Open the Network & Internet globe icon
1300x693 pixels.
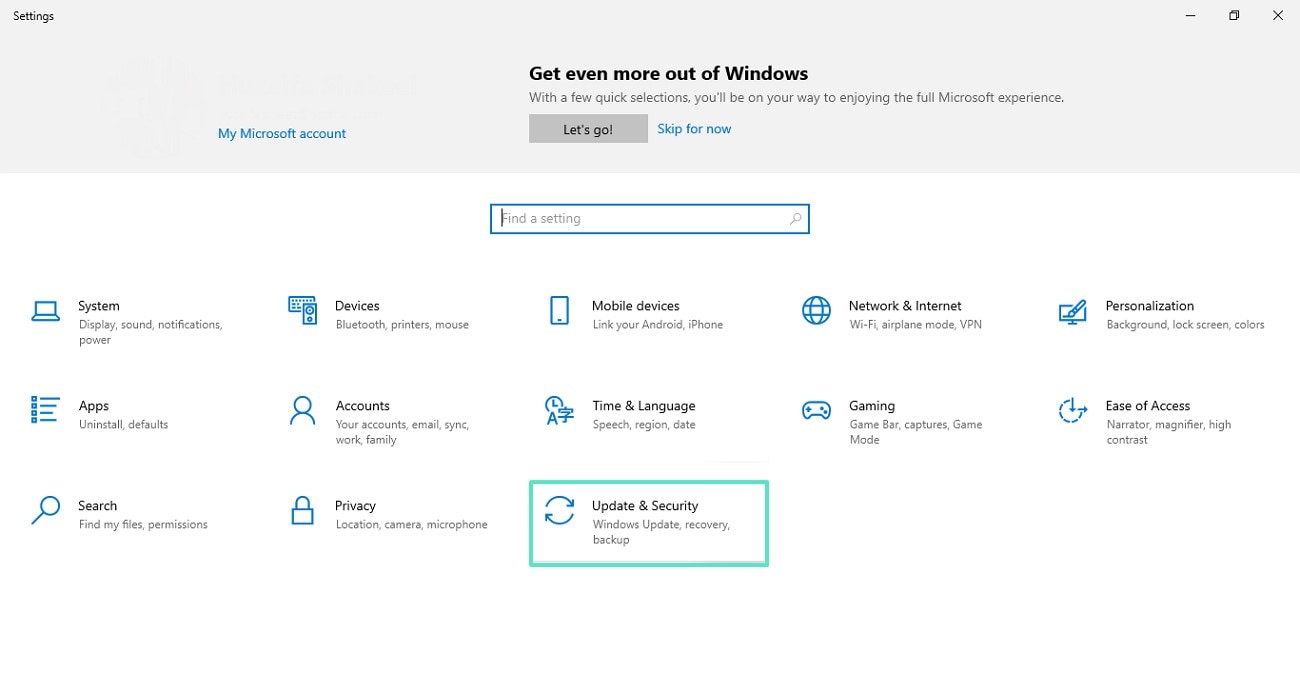pyautogui.click(x=816, y=311)
